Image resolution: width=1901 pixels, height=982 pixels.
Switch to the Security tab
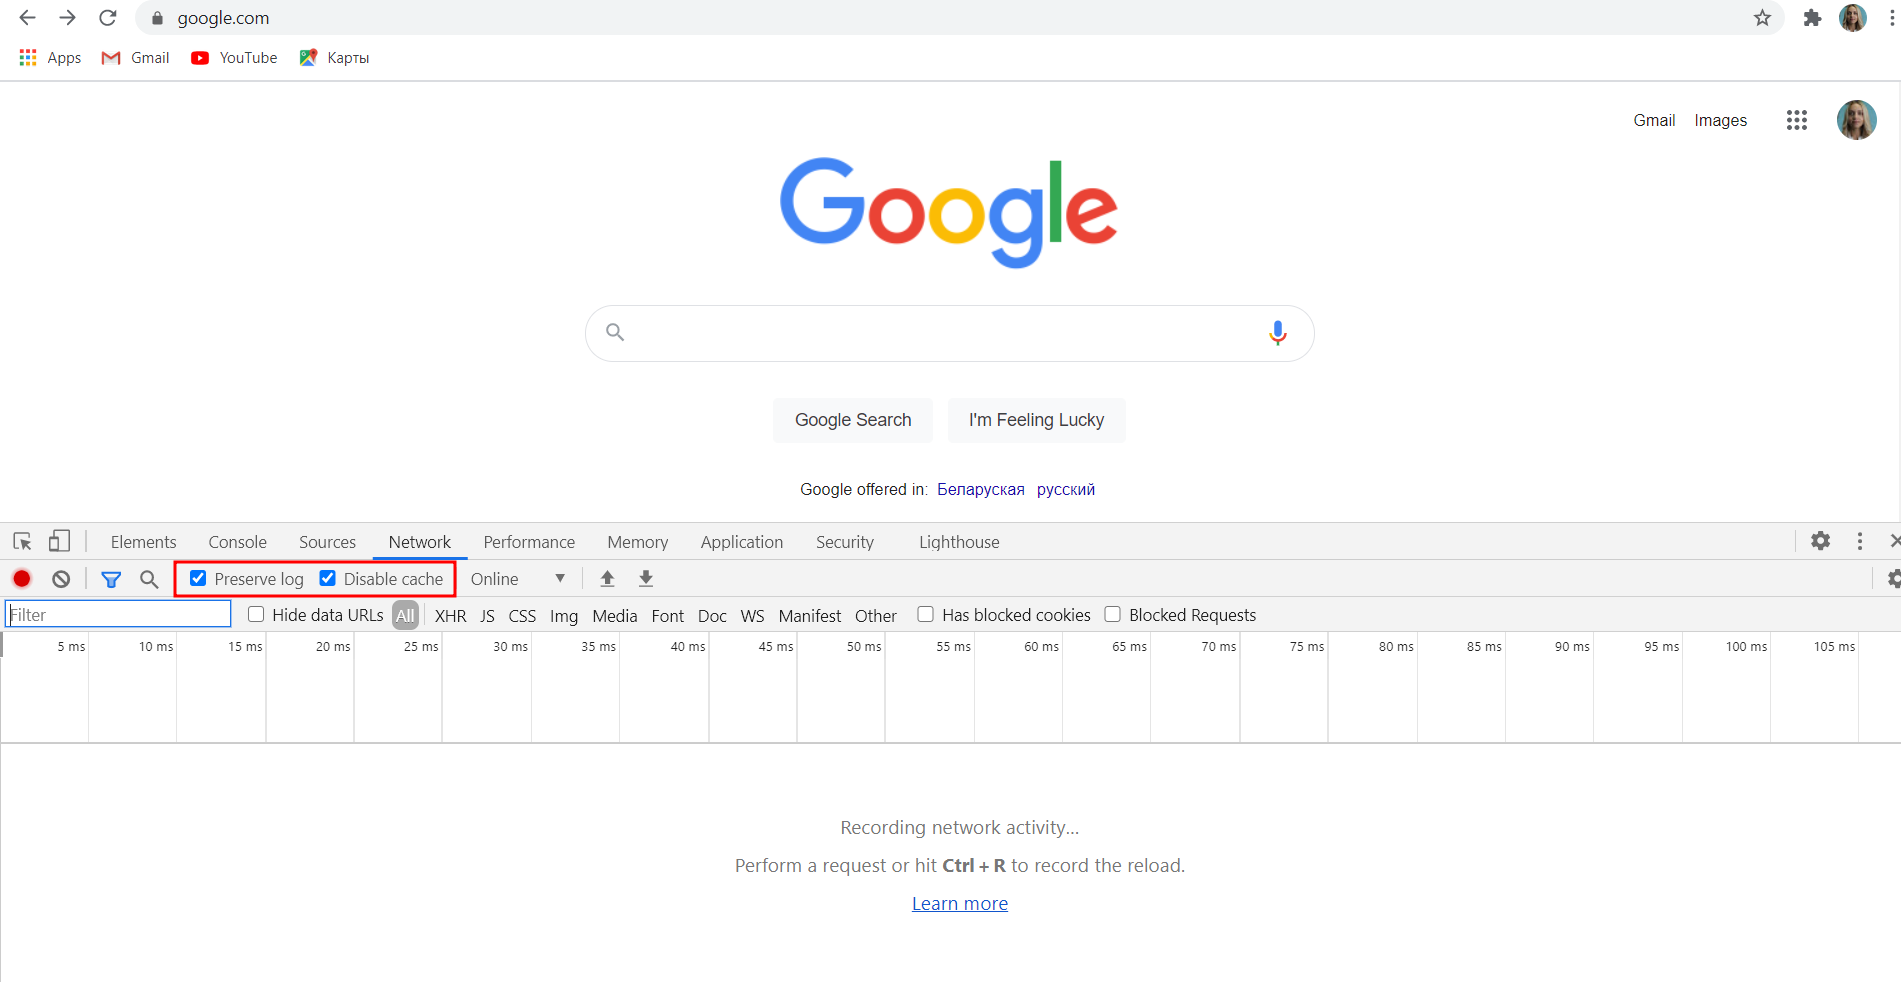pyautogui.click(x=845, y=542)
